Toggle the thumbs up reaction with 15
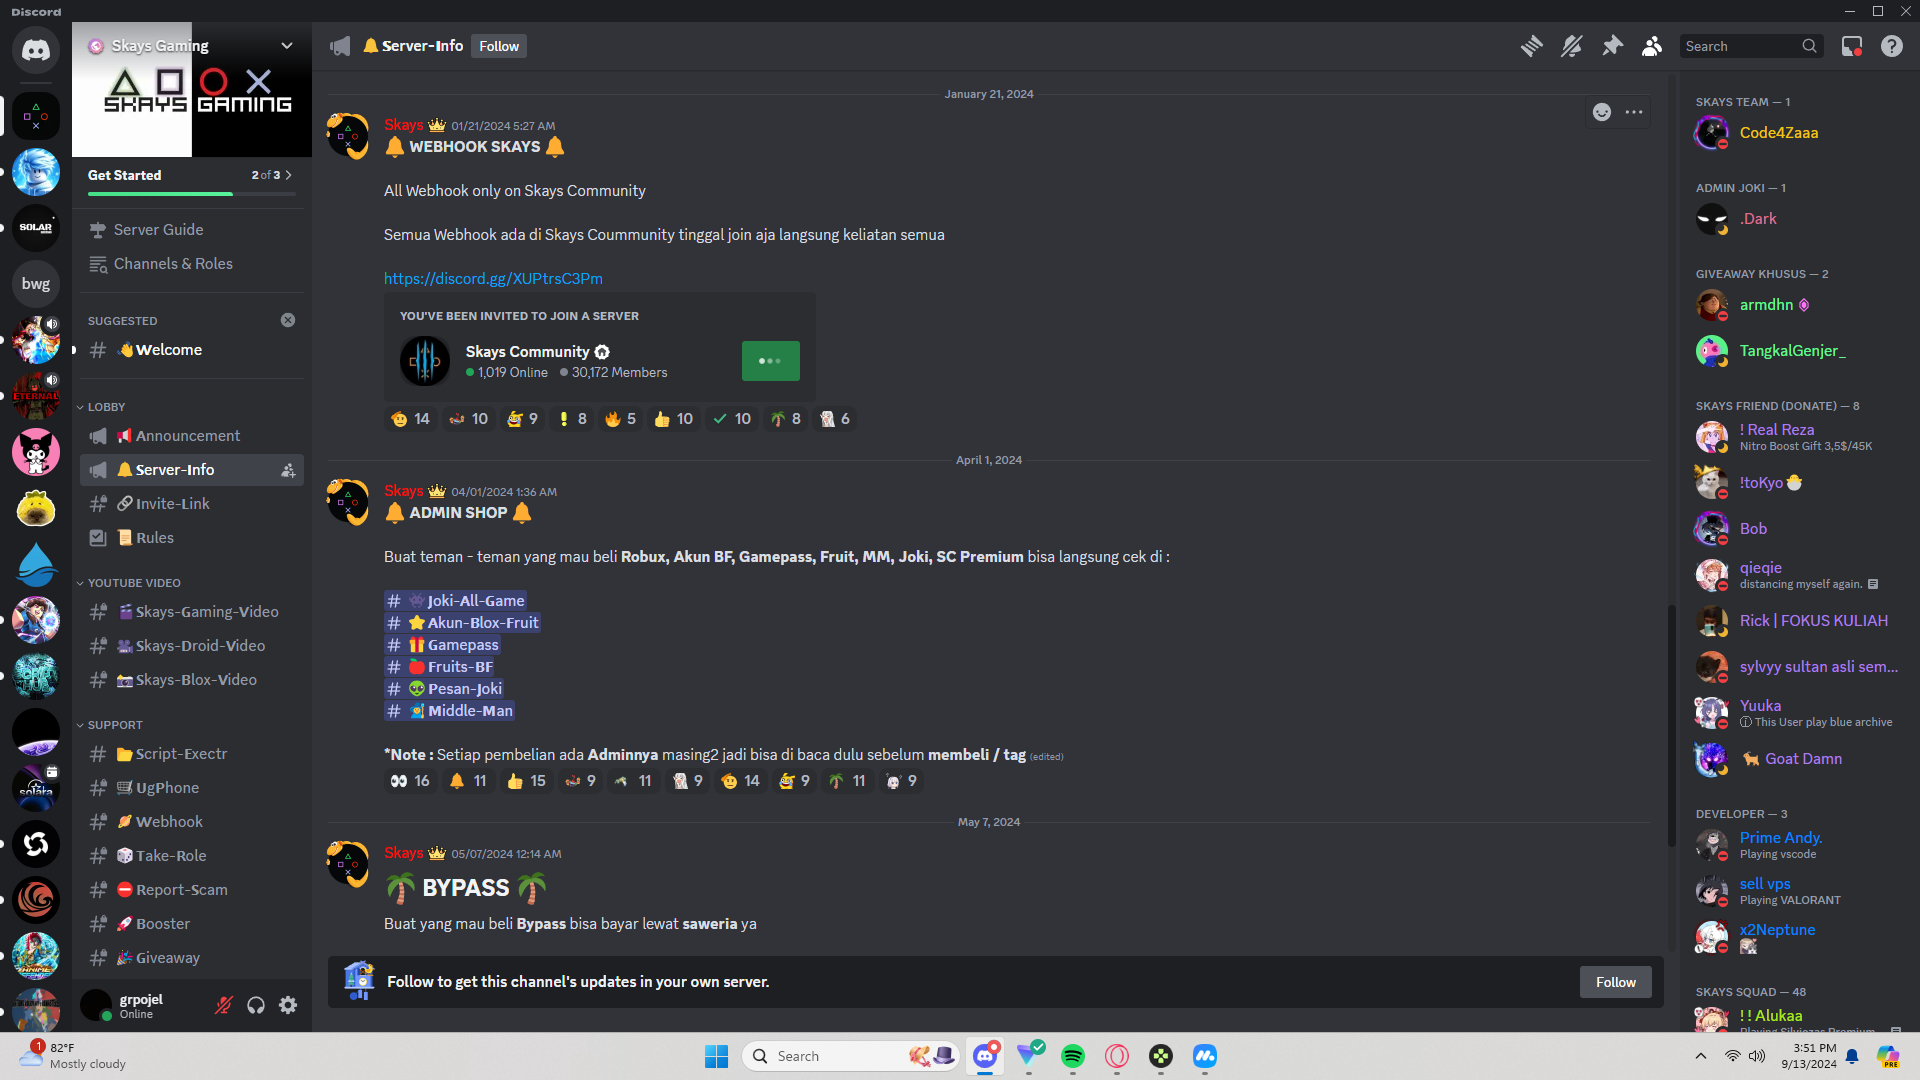Image resolution: width=1920 pixels, height=1080 pixels. coord(526,781)
